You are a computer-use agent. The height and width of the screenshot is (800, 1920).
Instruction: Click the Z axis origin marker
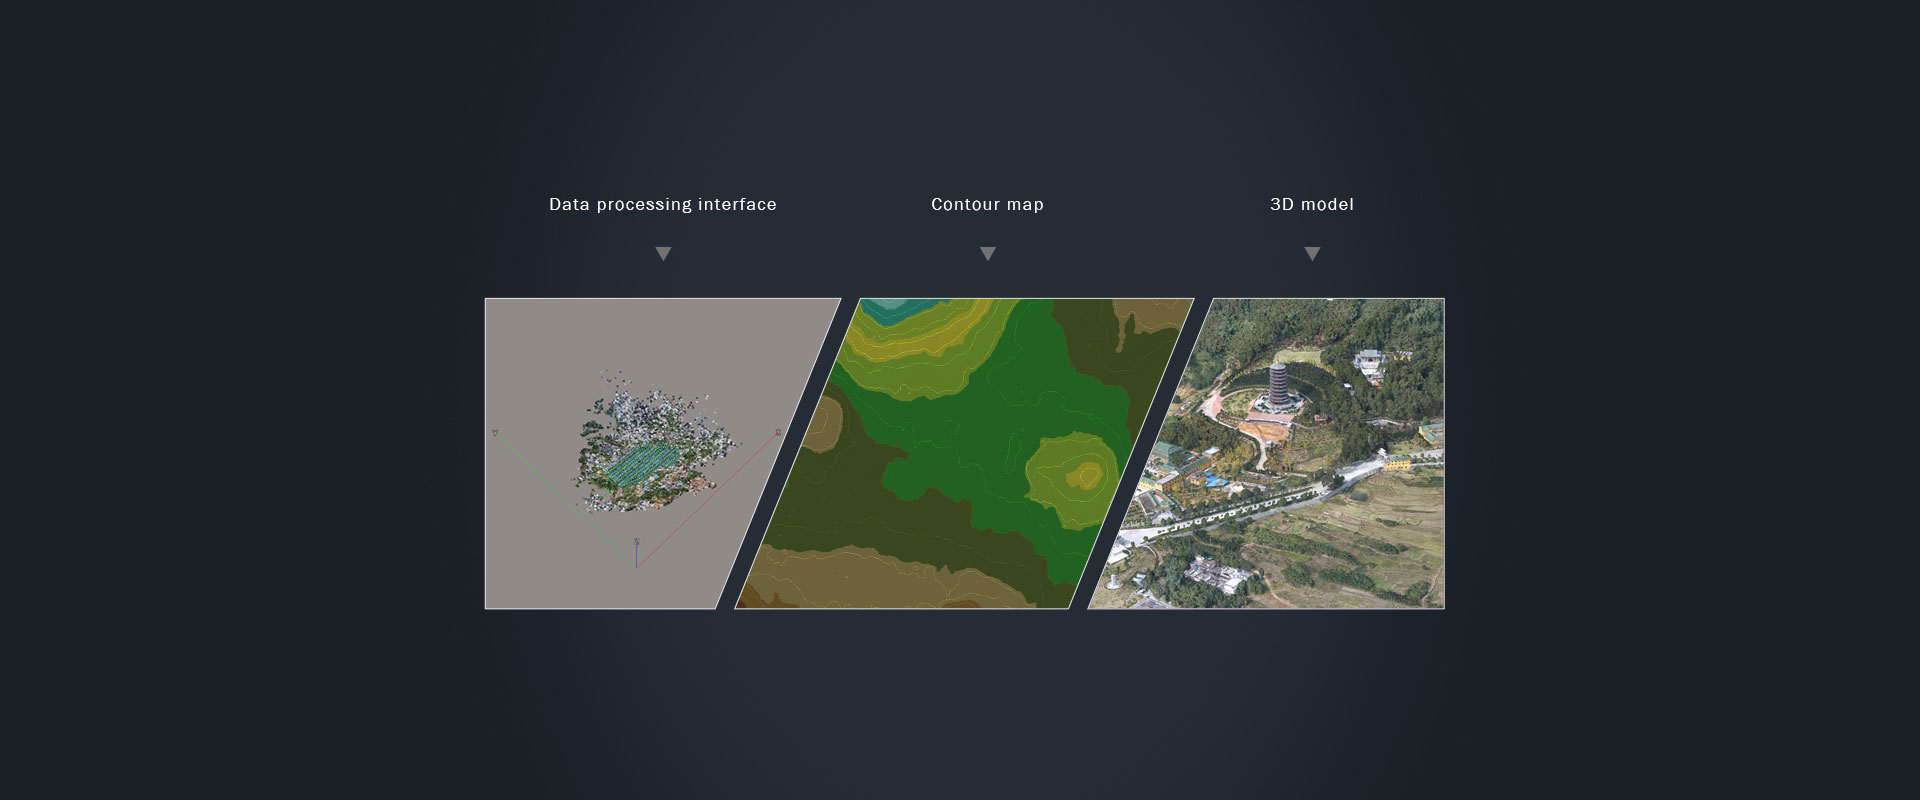click(x=636, y=541)
